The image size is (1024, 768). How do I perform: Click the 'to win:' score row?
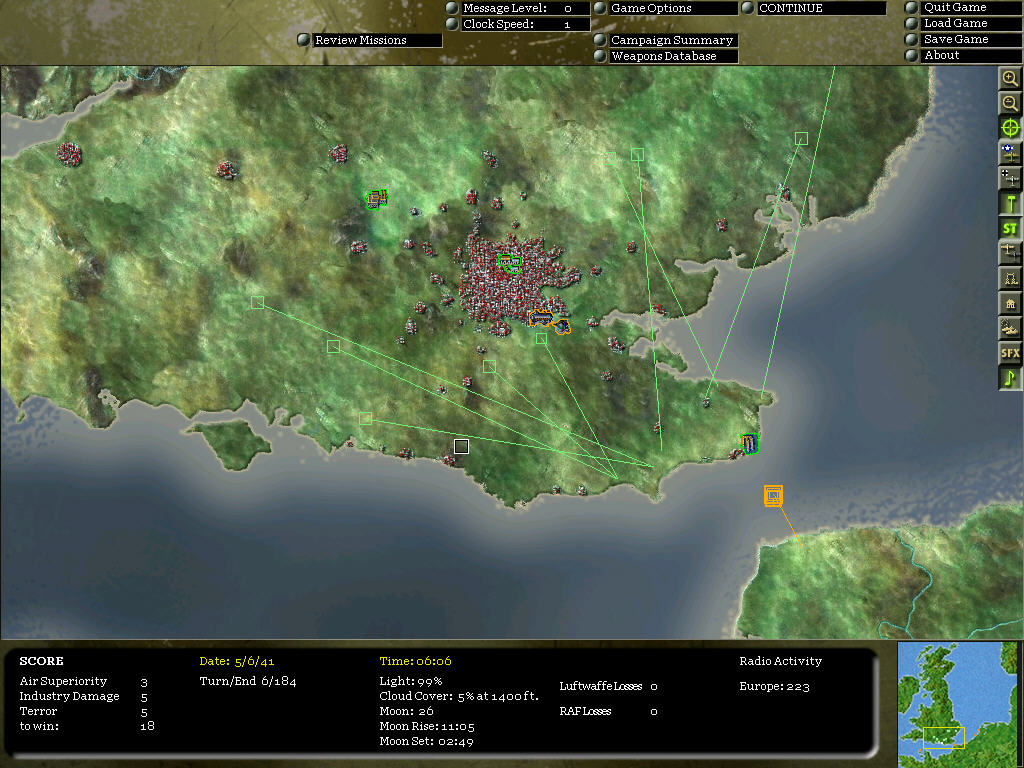87,726
